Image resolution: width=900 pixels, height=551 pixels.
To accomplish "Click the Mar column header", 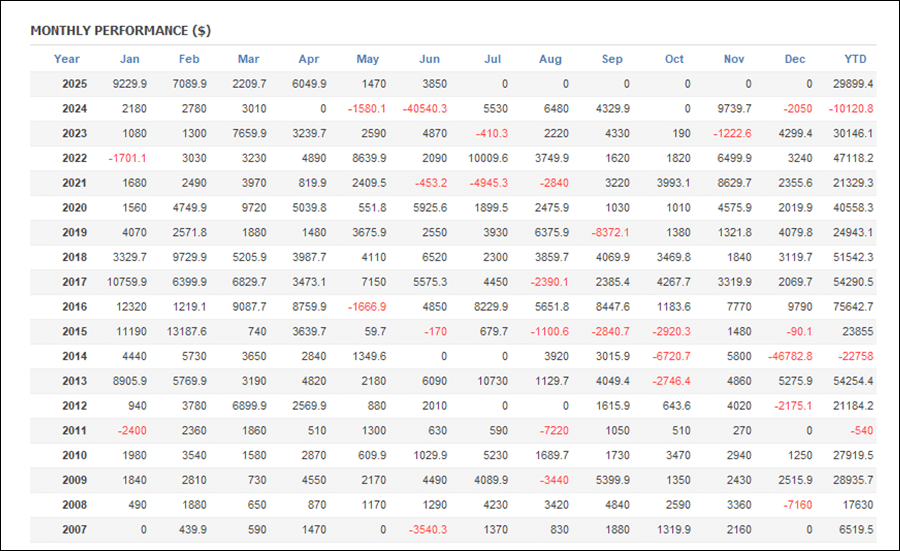I will 249,59.
